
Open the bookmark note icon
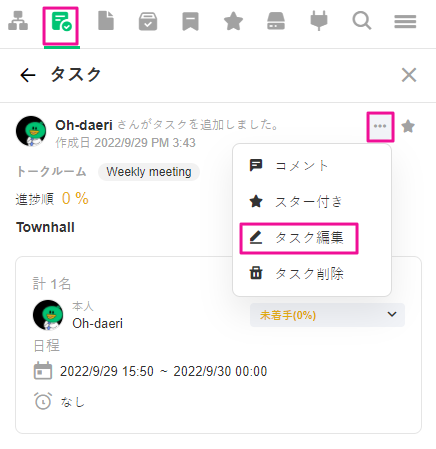pyautogui.click(x=190, y=22)
